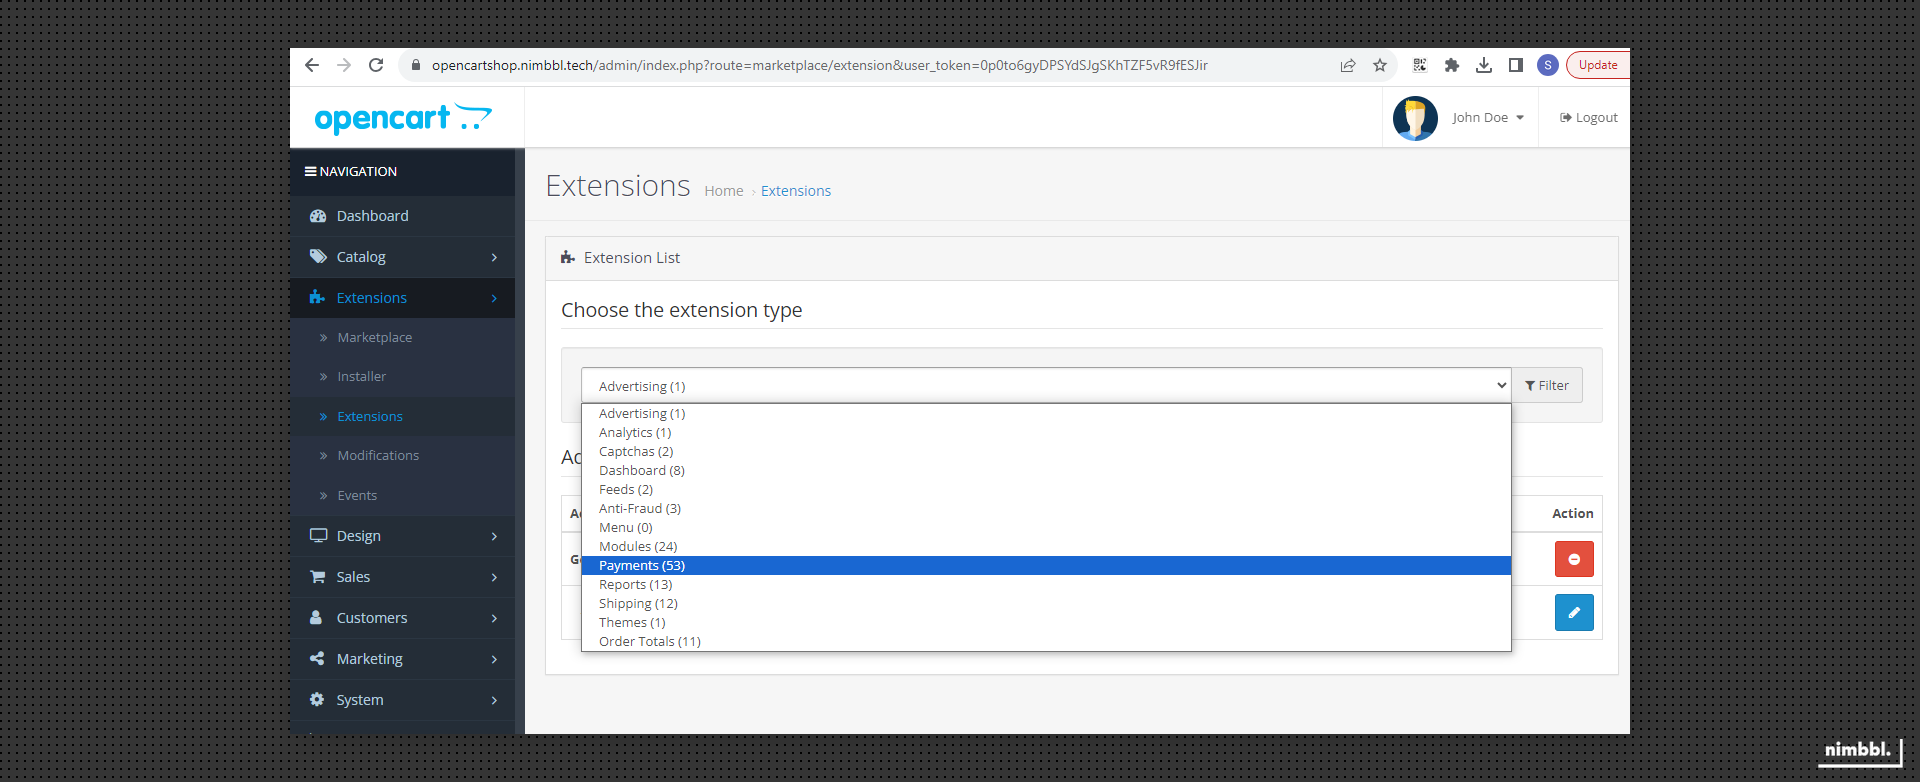The height and width of the screenshot is (782, 1920).
Task: Open the browser profile avatar S
Action: pos(1548,65)
